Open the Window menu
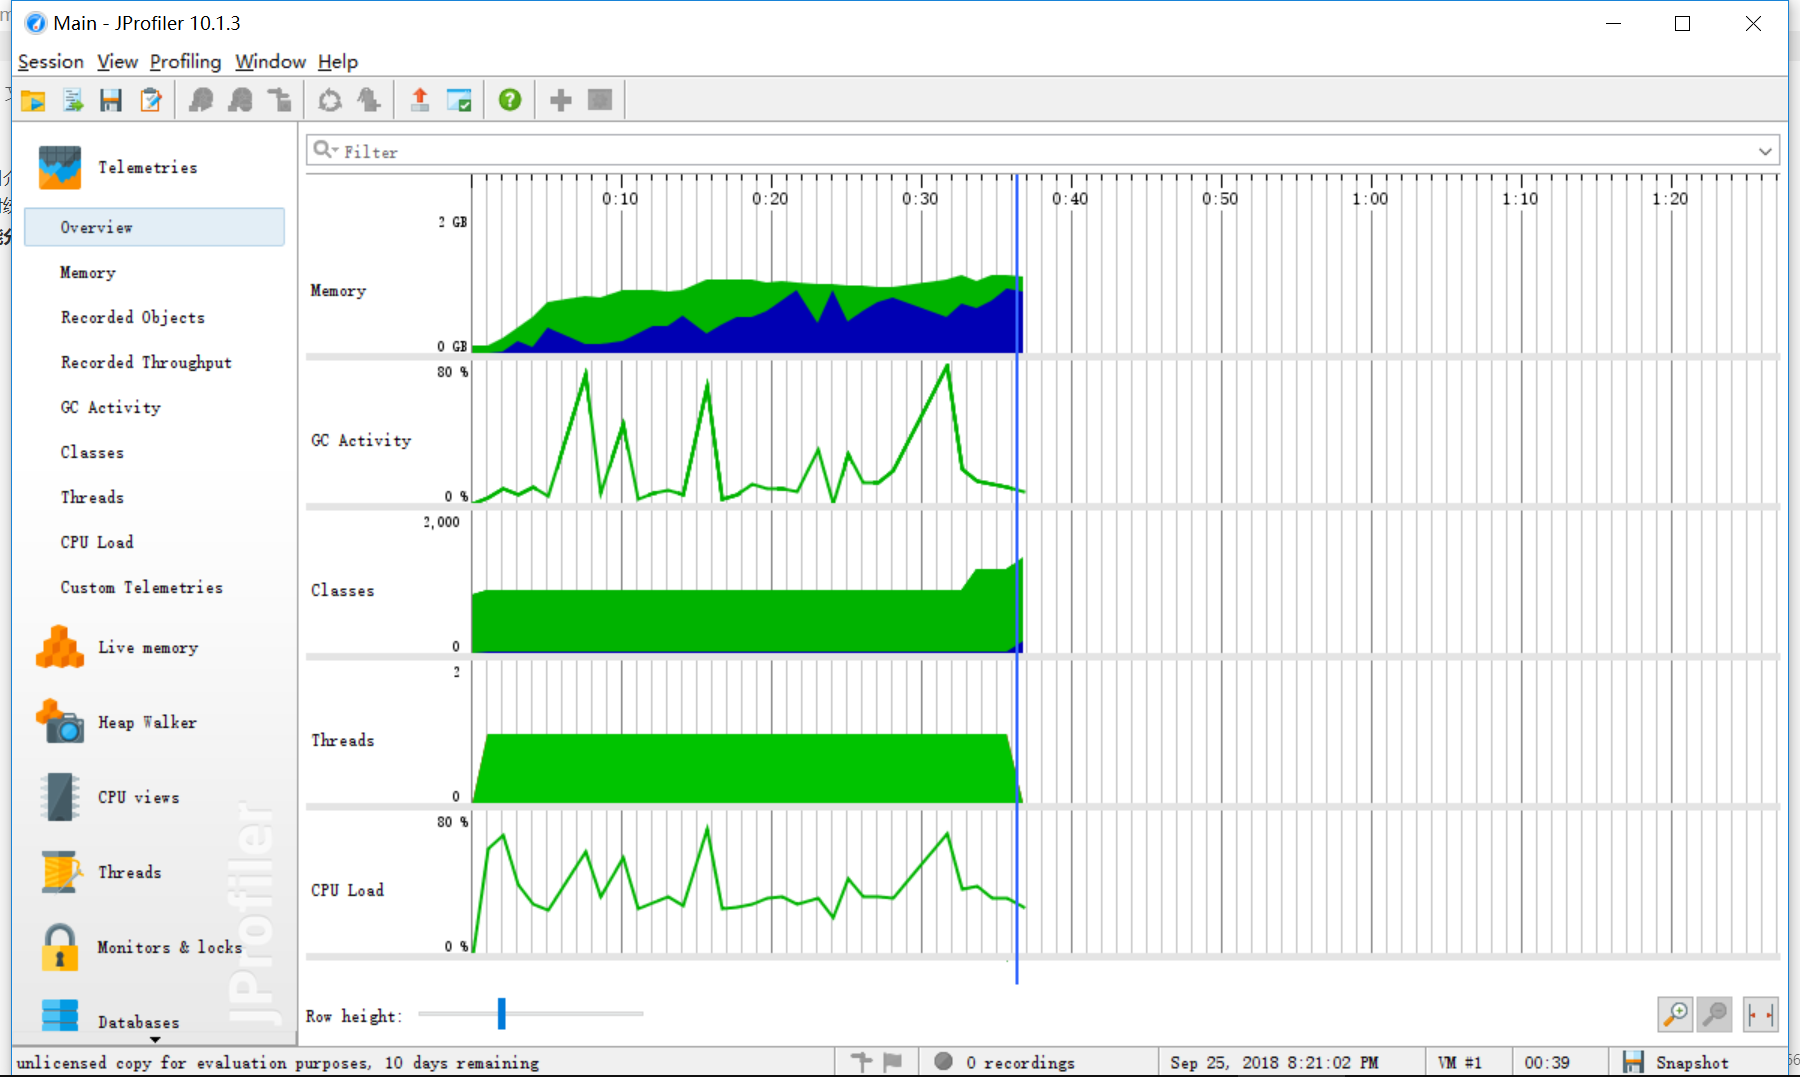The image size is (1800, 1077). click(270, 62)
